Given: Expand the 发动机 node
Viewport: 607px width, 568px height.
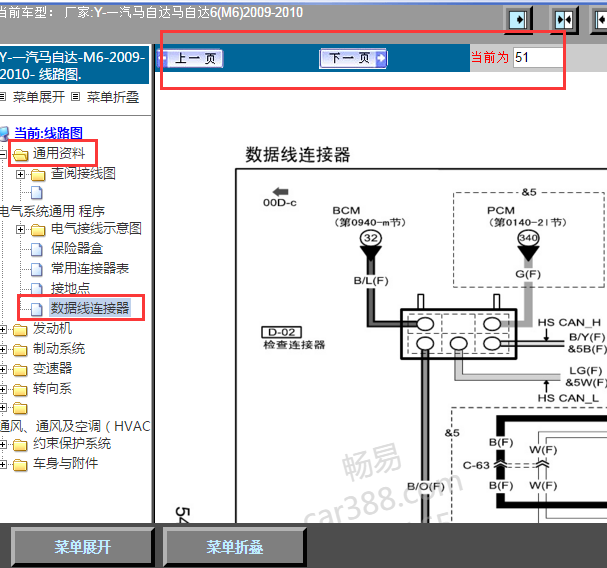Looking at the screenshot, I should point(3,329).
